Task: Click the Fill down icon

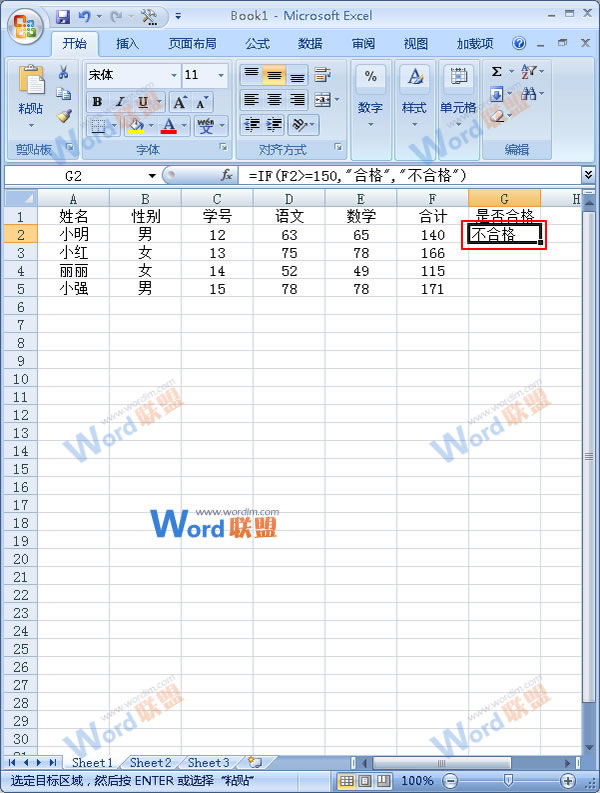Action: (x=496, y=94)
